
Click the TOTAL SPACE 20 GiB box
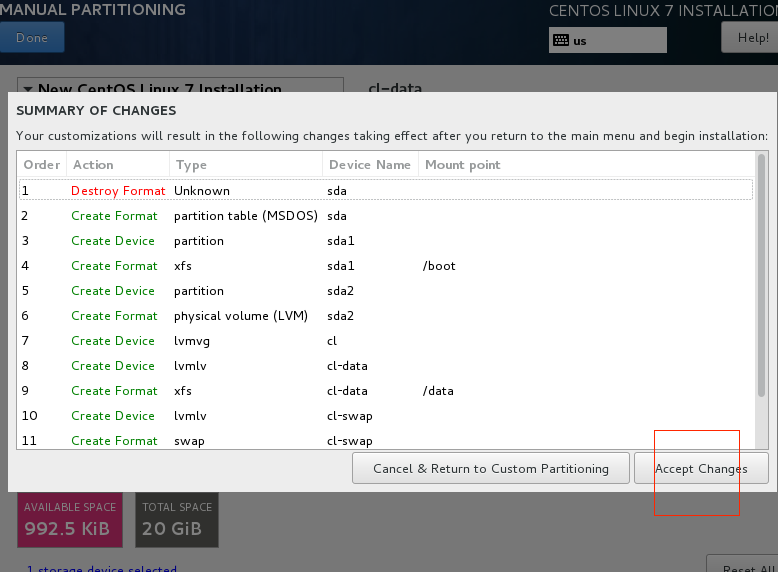(x=177, y=519)
